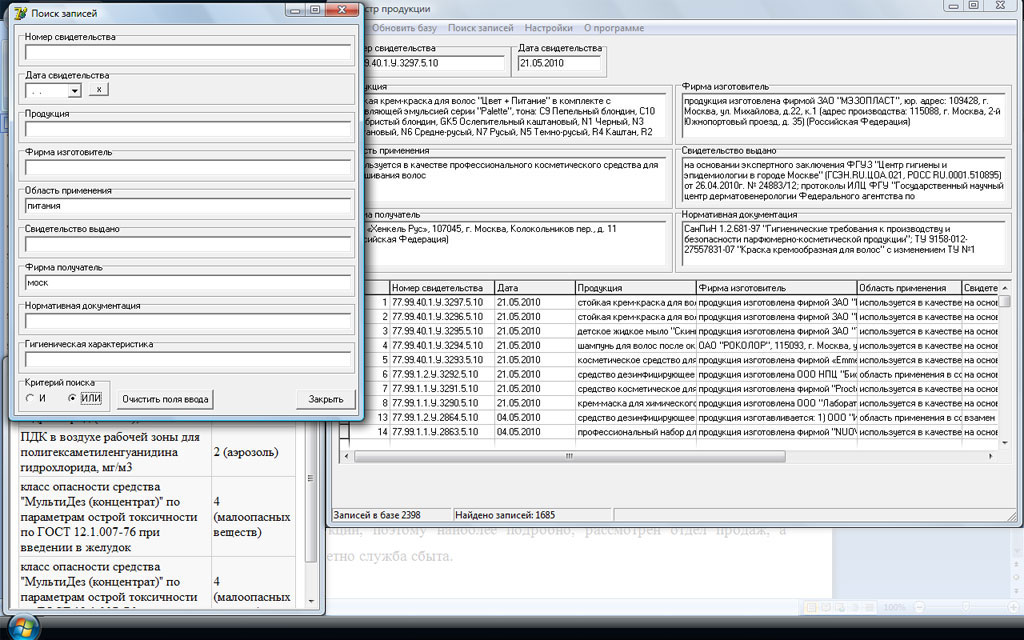Click the Windows Start orb
The height and width of the screenshot is (640, 1024).
point(22,627)
